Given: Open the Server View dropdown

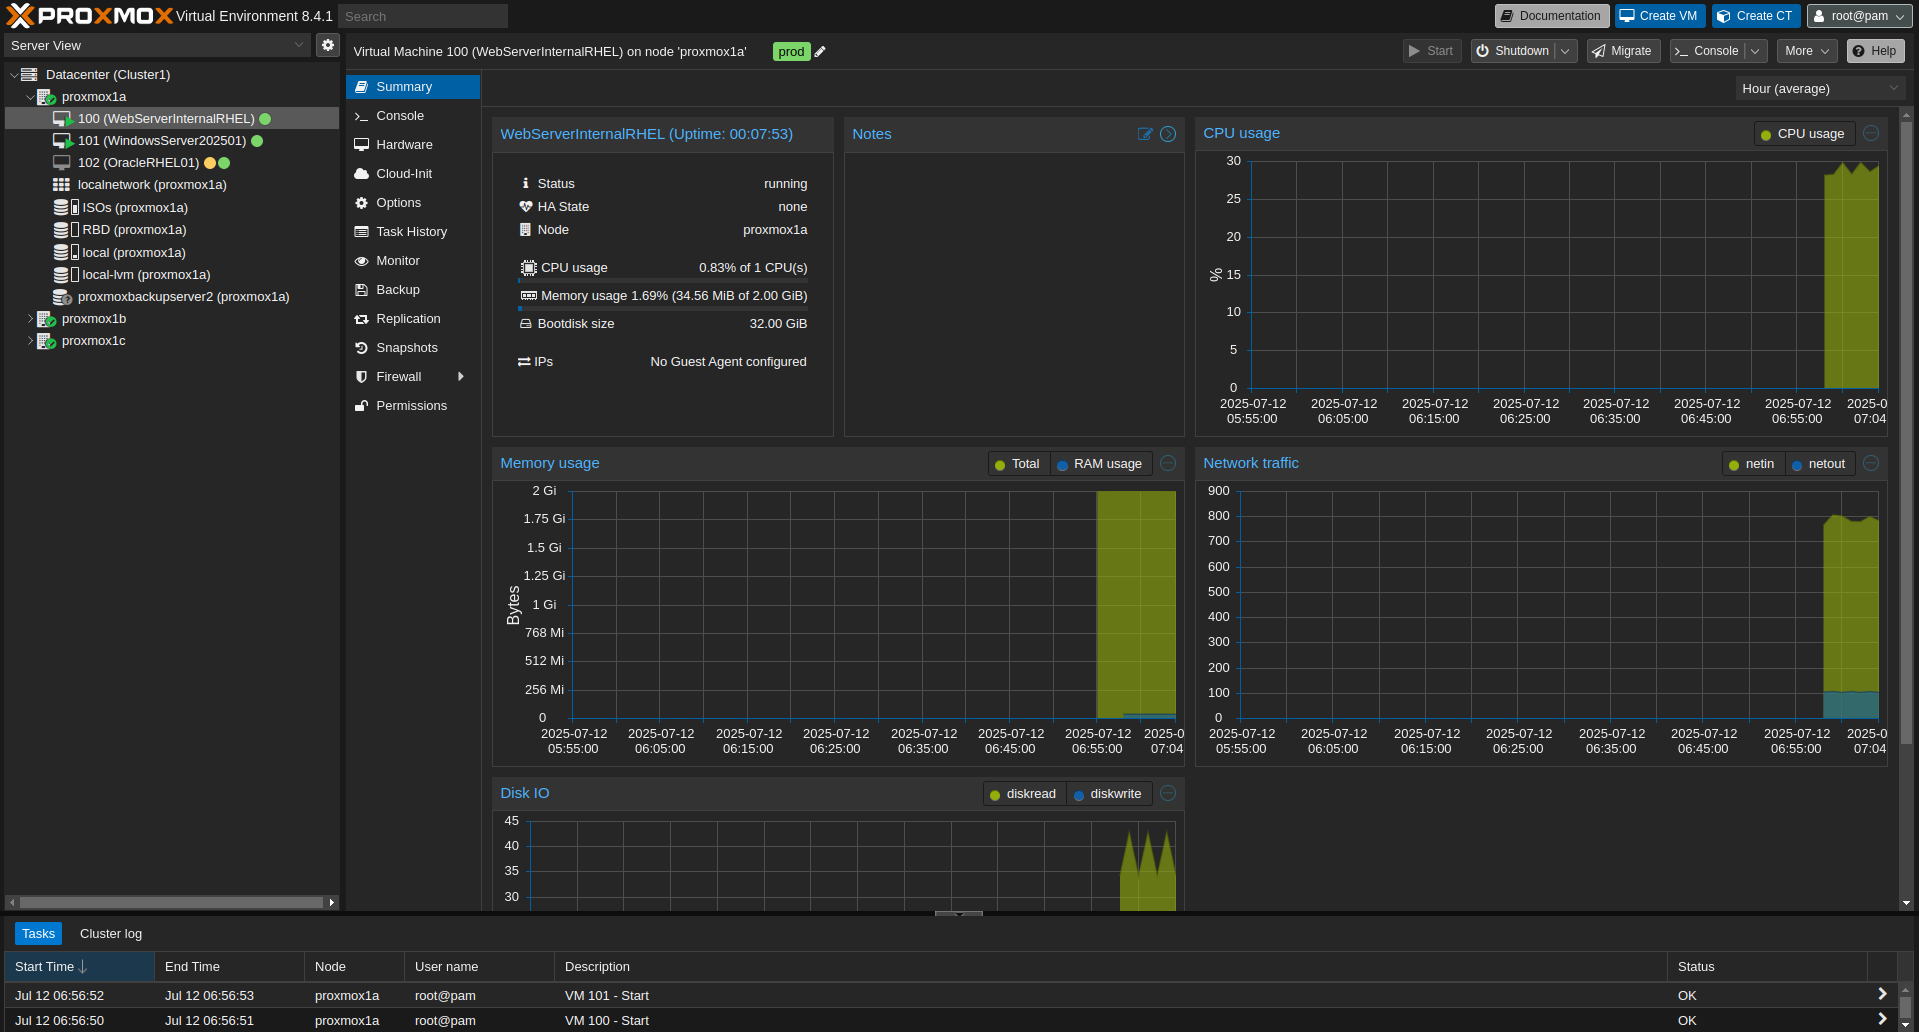Looking at the screenshot, I should pyautogui.click(x=157, y=45).
